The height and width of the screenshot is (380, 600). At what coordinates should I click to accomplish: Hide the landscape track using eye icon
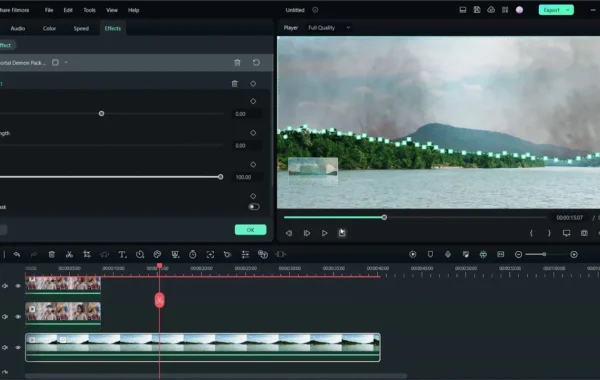point(18,347)
